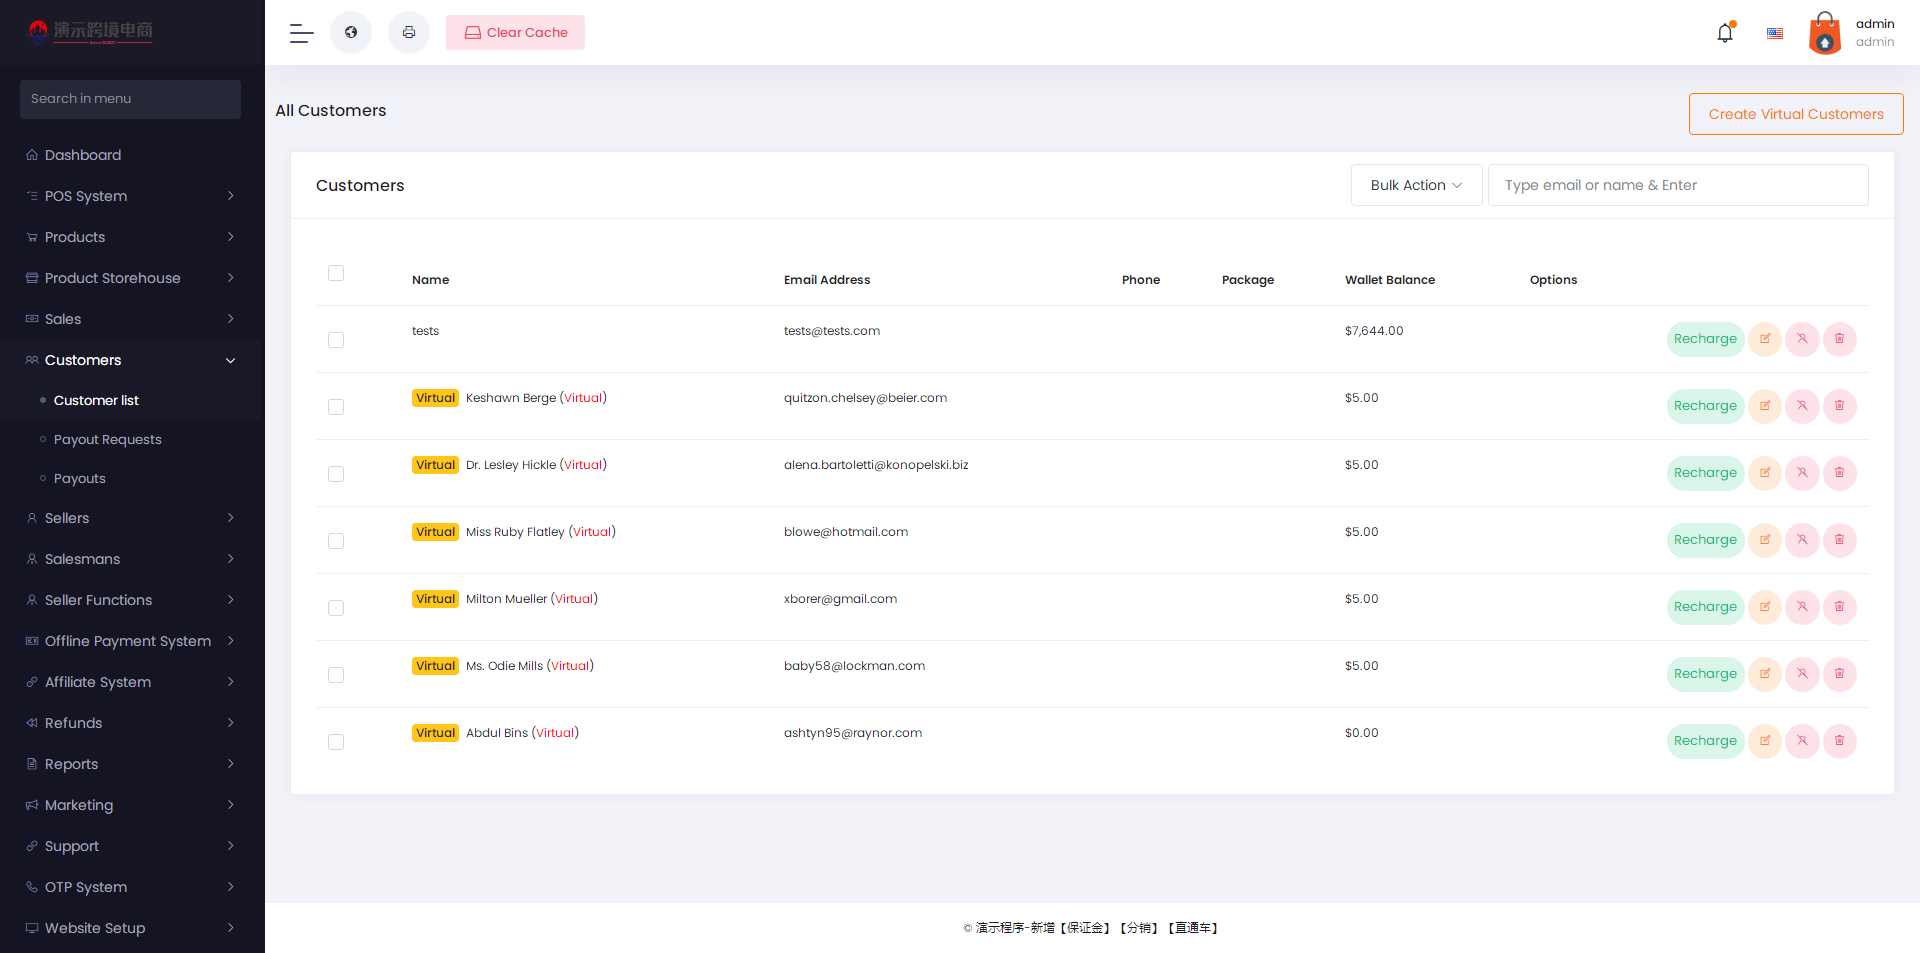Image resolution: width=1920 pixels, height=953 pixels.
Task: Expand the Products sidebar menu
Action: point(130,237)
